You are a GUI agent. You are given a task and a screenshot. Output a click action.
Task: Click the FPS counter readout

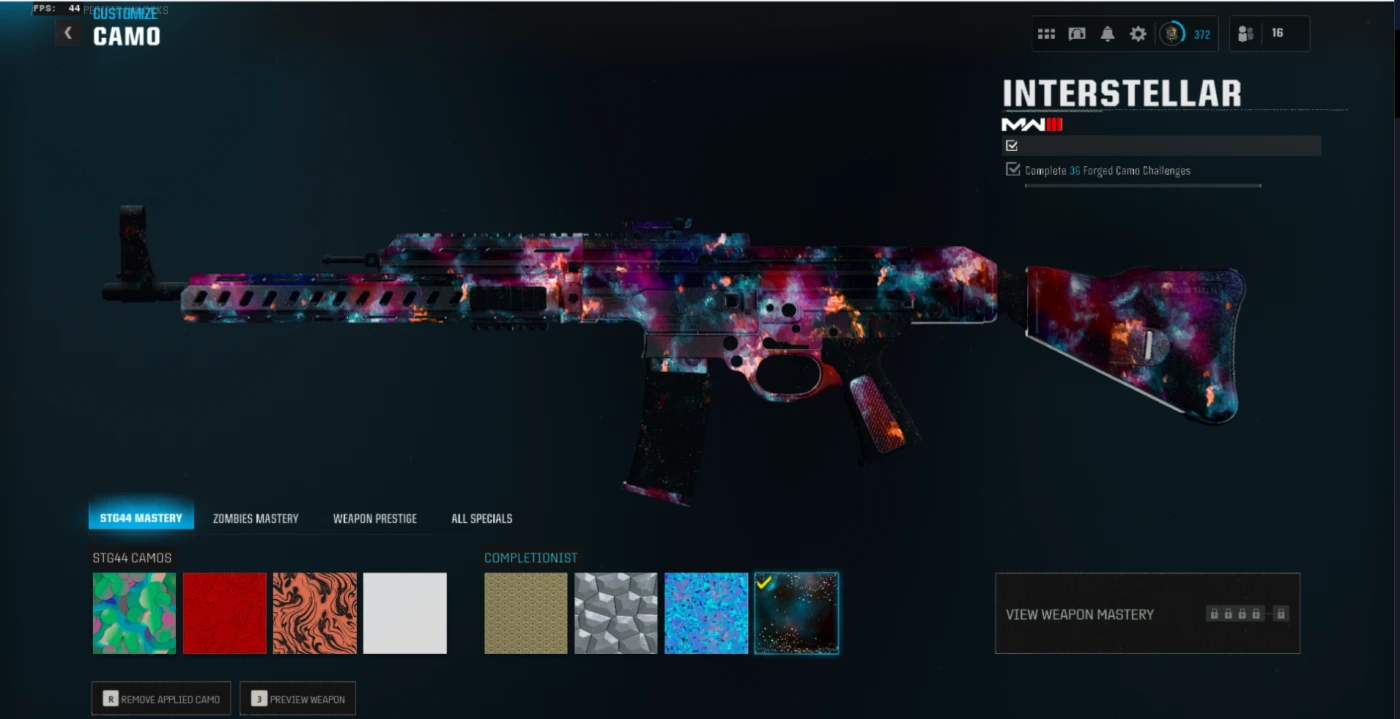(57, 8)
